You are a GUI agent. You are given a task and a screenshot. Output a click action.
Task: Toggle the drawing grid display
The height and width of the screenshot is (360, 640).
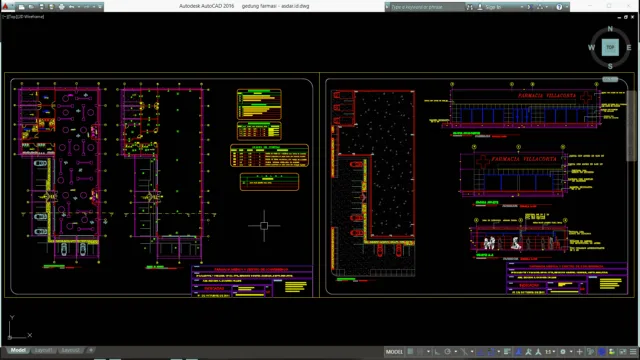[410, 352]
